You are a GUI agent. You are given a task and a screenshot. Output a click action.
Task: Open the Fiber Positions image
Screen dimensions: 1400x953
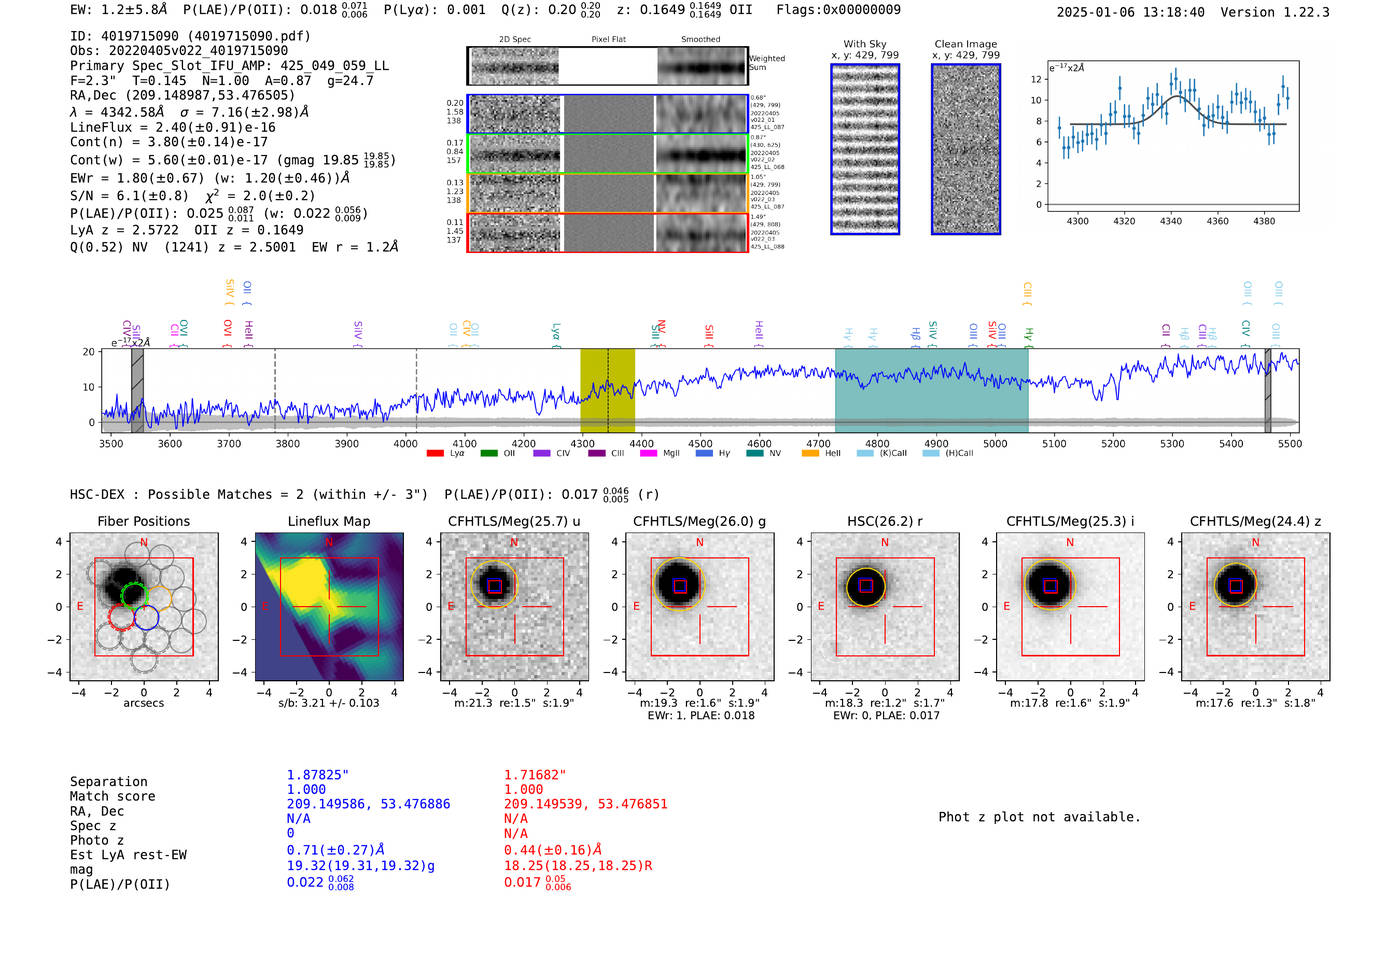pyautogui.click(x=144, y=606)
